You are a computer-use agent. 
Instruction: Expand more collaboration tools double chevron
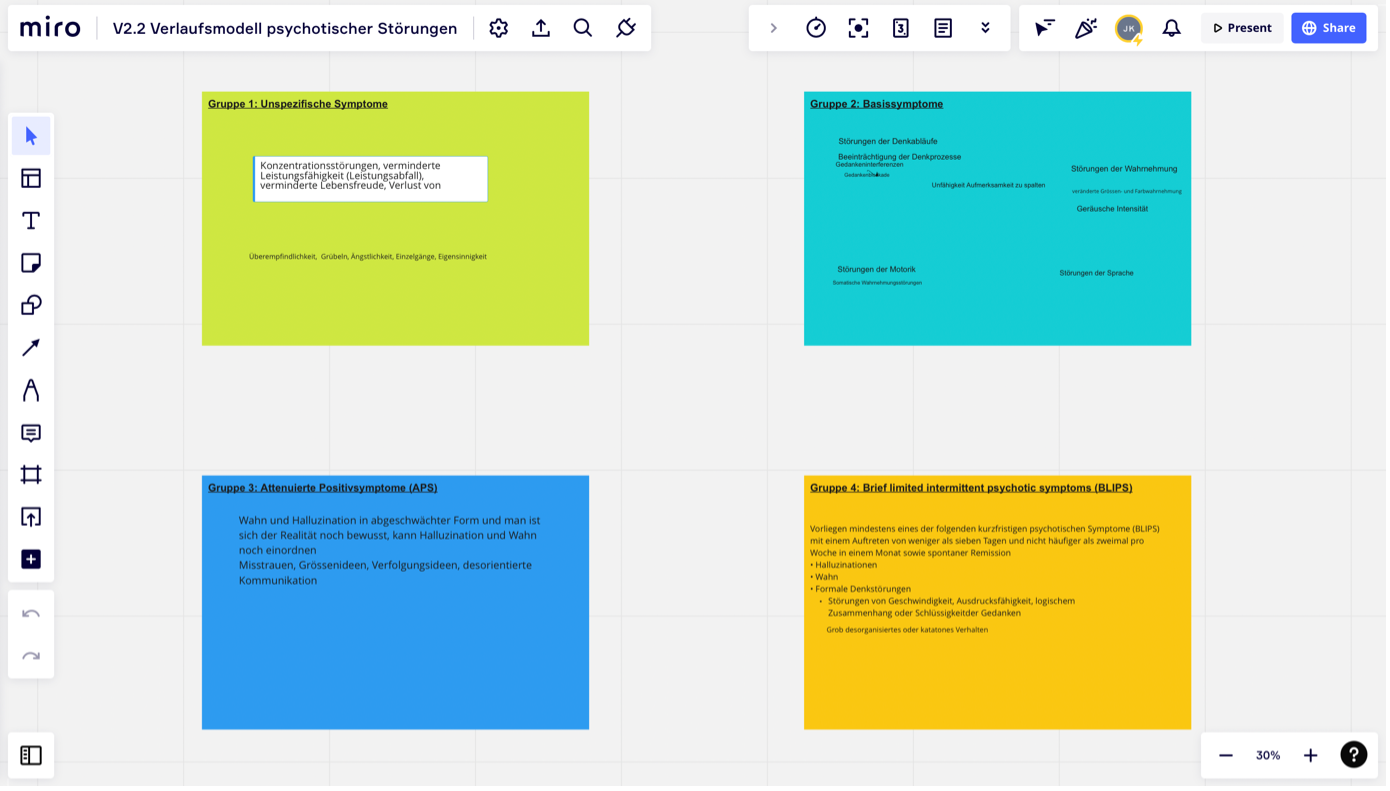point(985,28)
